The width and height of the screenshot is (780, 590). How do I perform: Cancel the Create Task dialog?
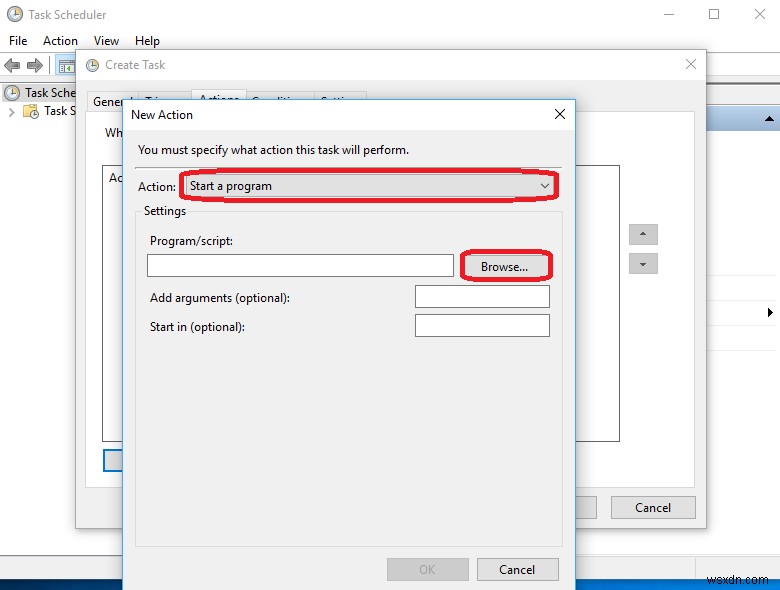click(653, 507)
